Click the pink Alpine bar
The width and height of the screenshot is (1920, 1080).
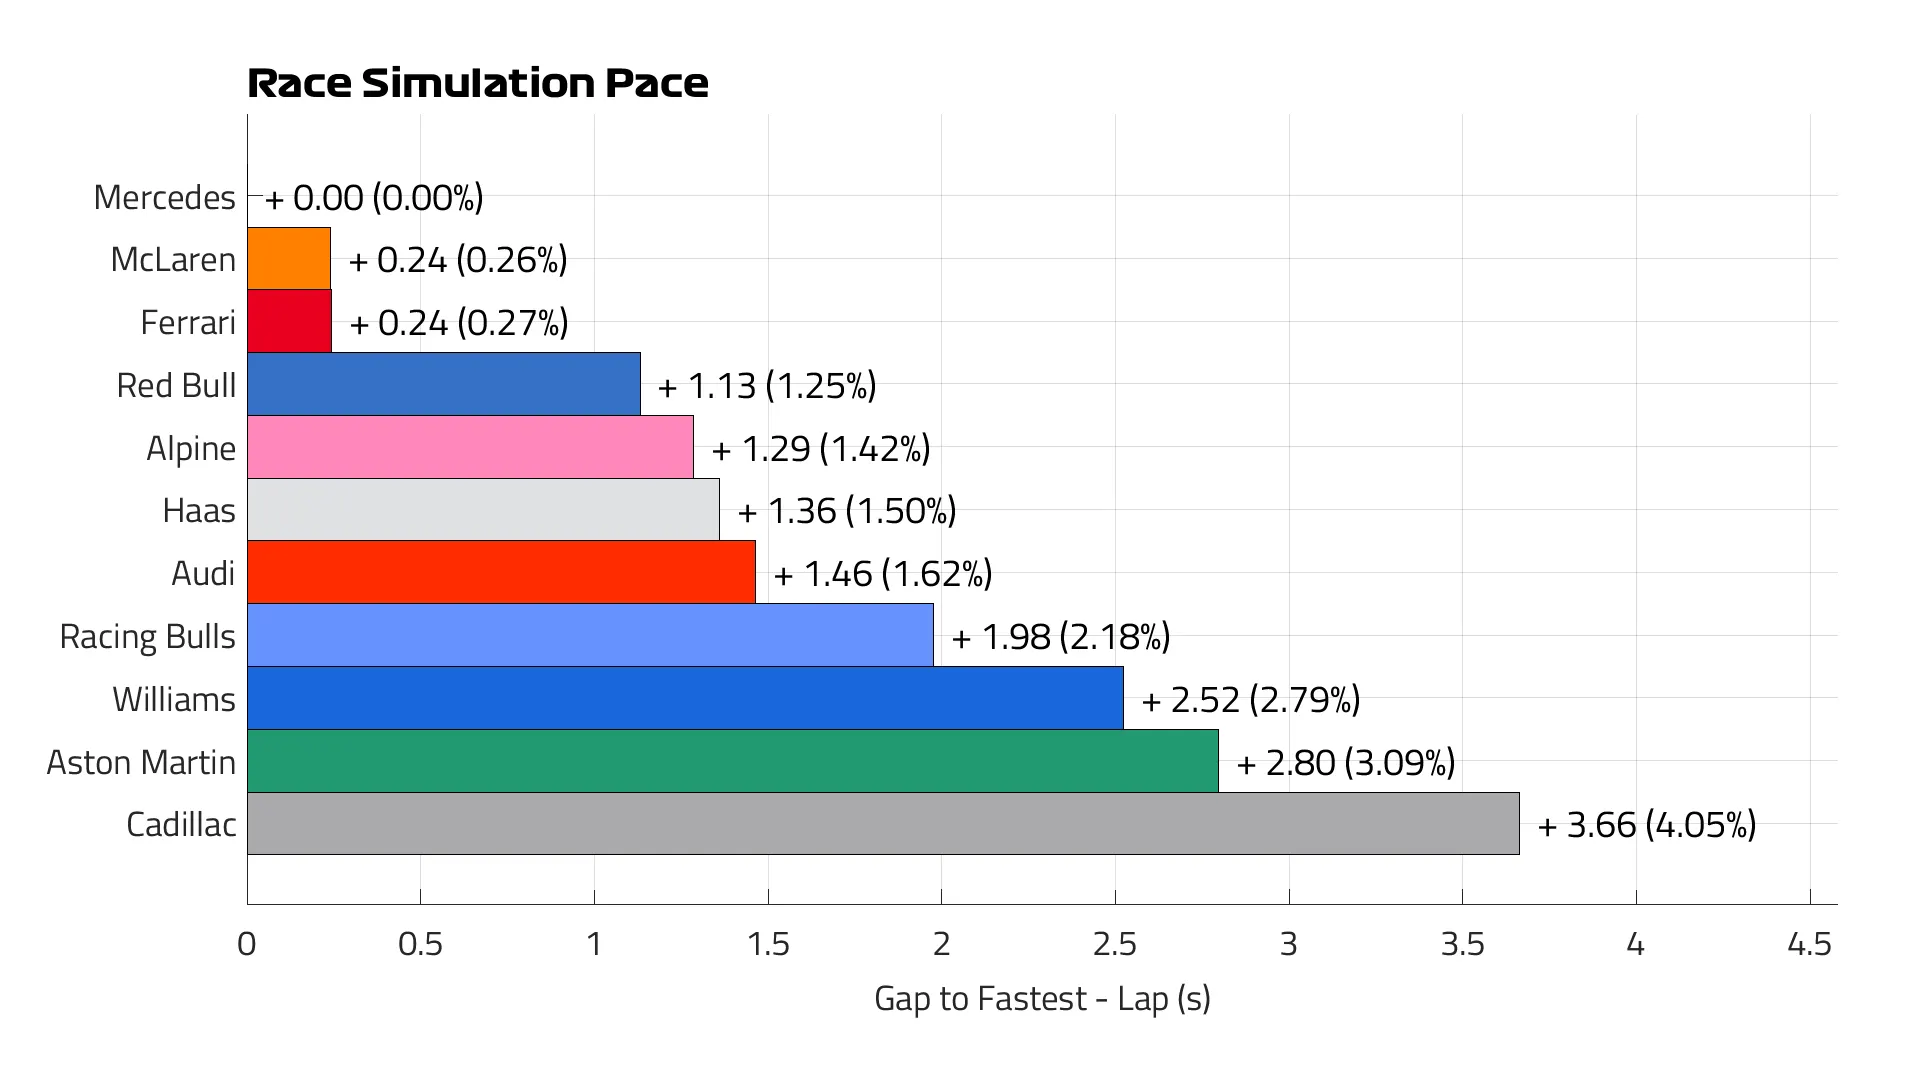pos(470,447)
